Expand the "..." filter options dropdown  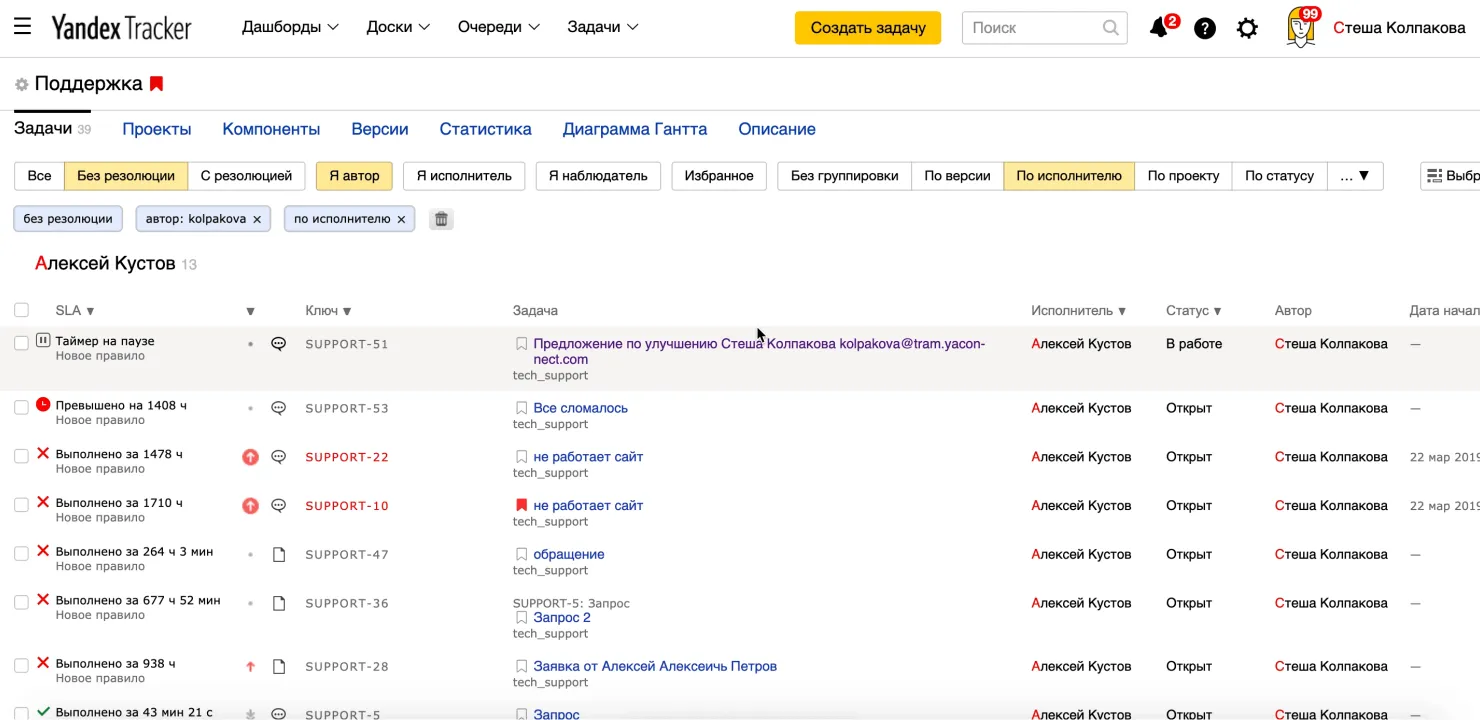(1355, 175)
